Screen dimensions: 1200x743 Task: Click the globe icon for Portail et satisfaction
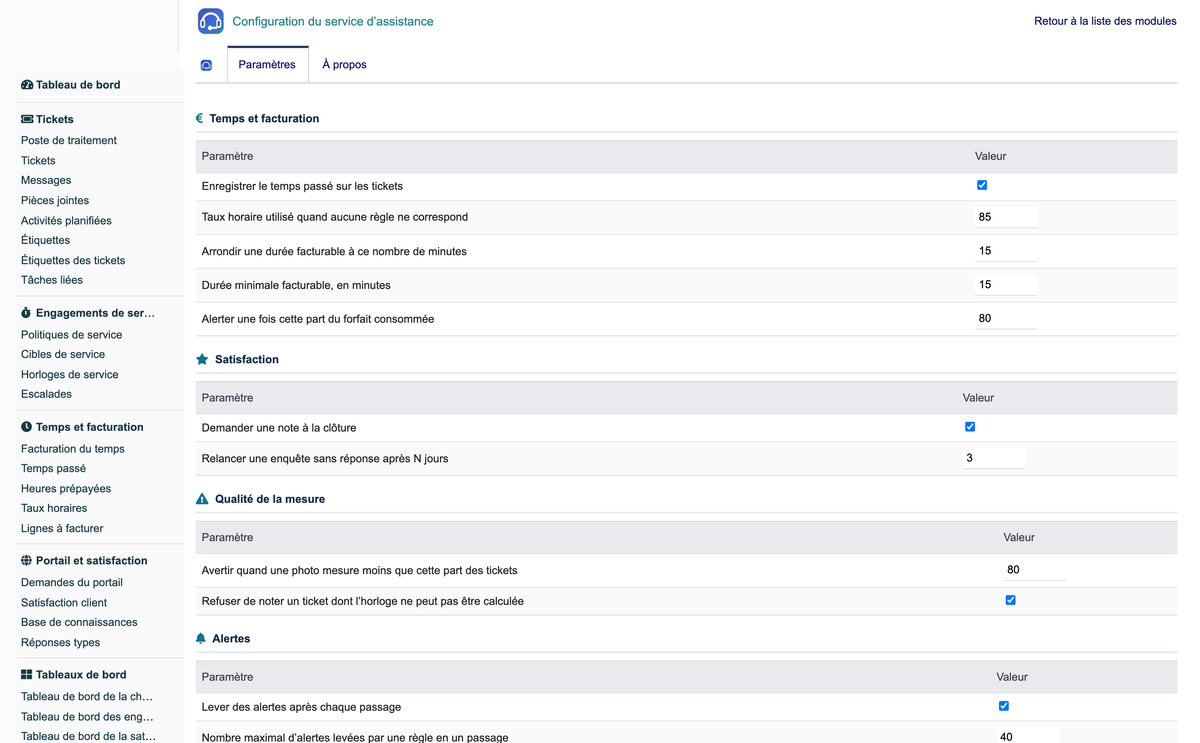(x=27, y=561)
